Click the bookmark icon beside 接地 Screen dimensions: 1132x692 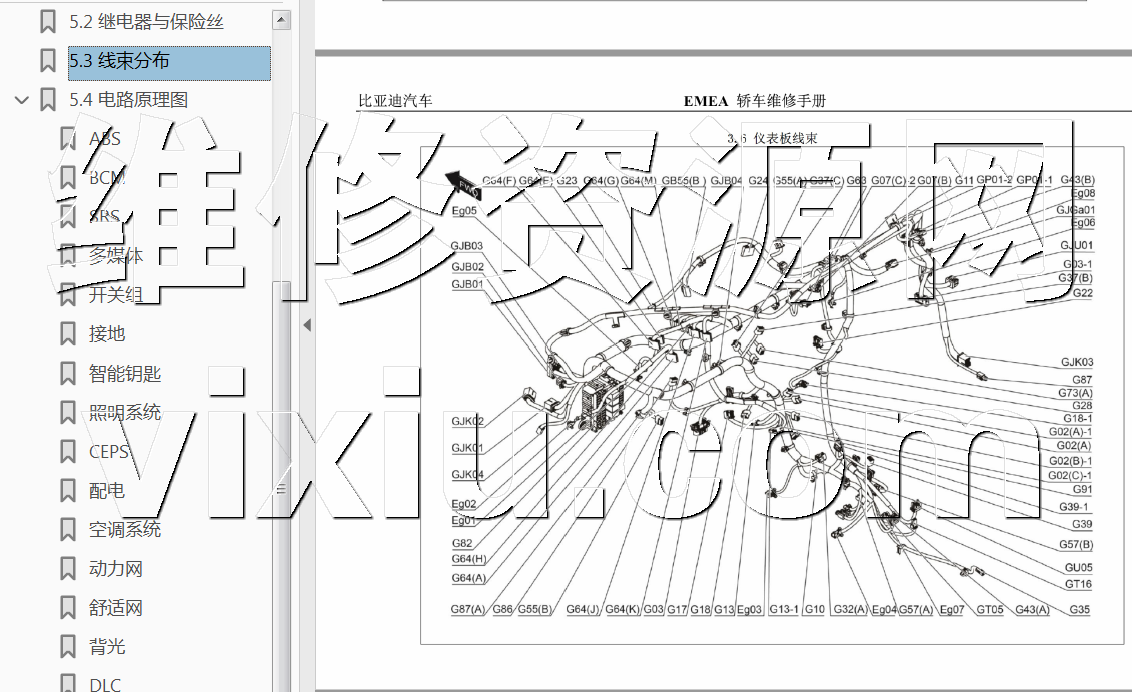[x=67, y=334]
